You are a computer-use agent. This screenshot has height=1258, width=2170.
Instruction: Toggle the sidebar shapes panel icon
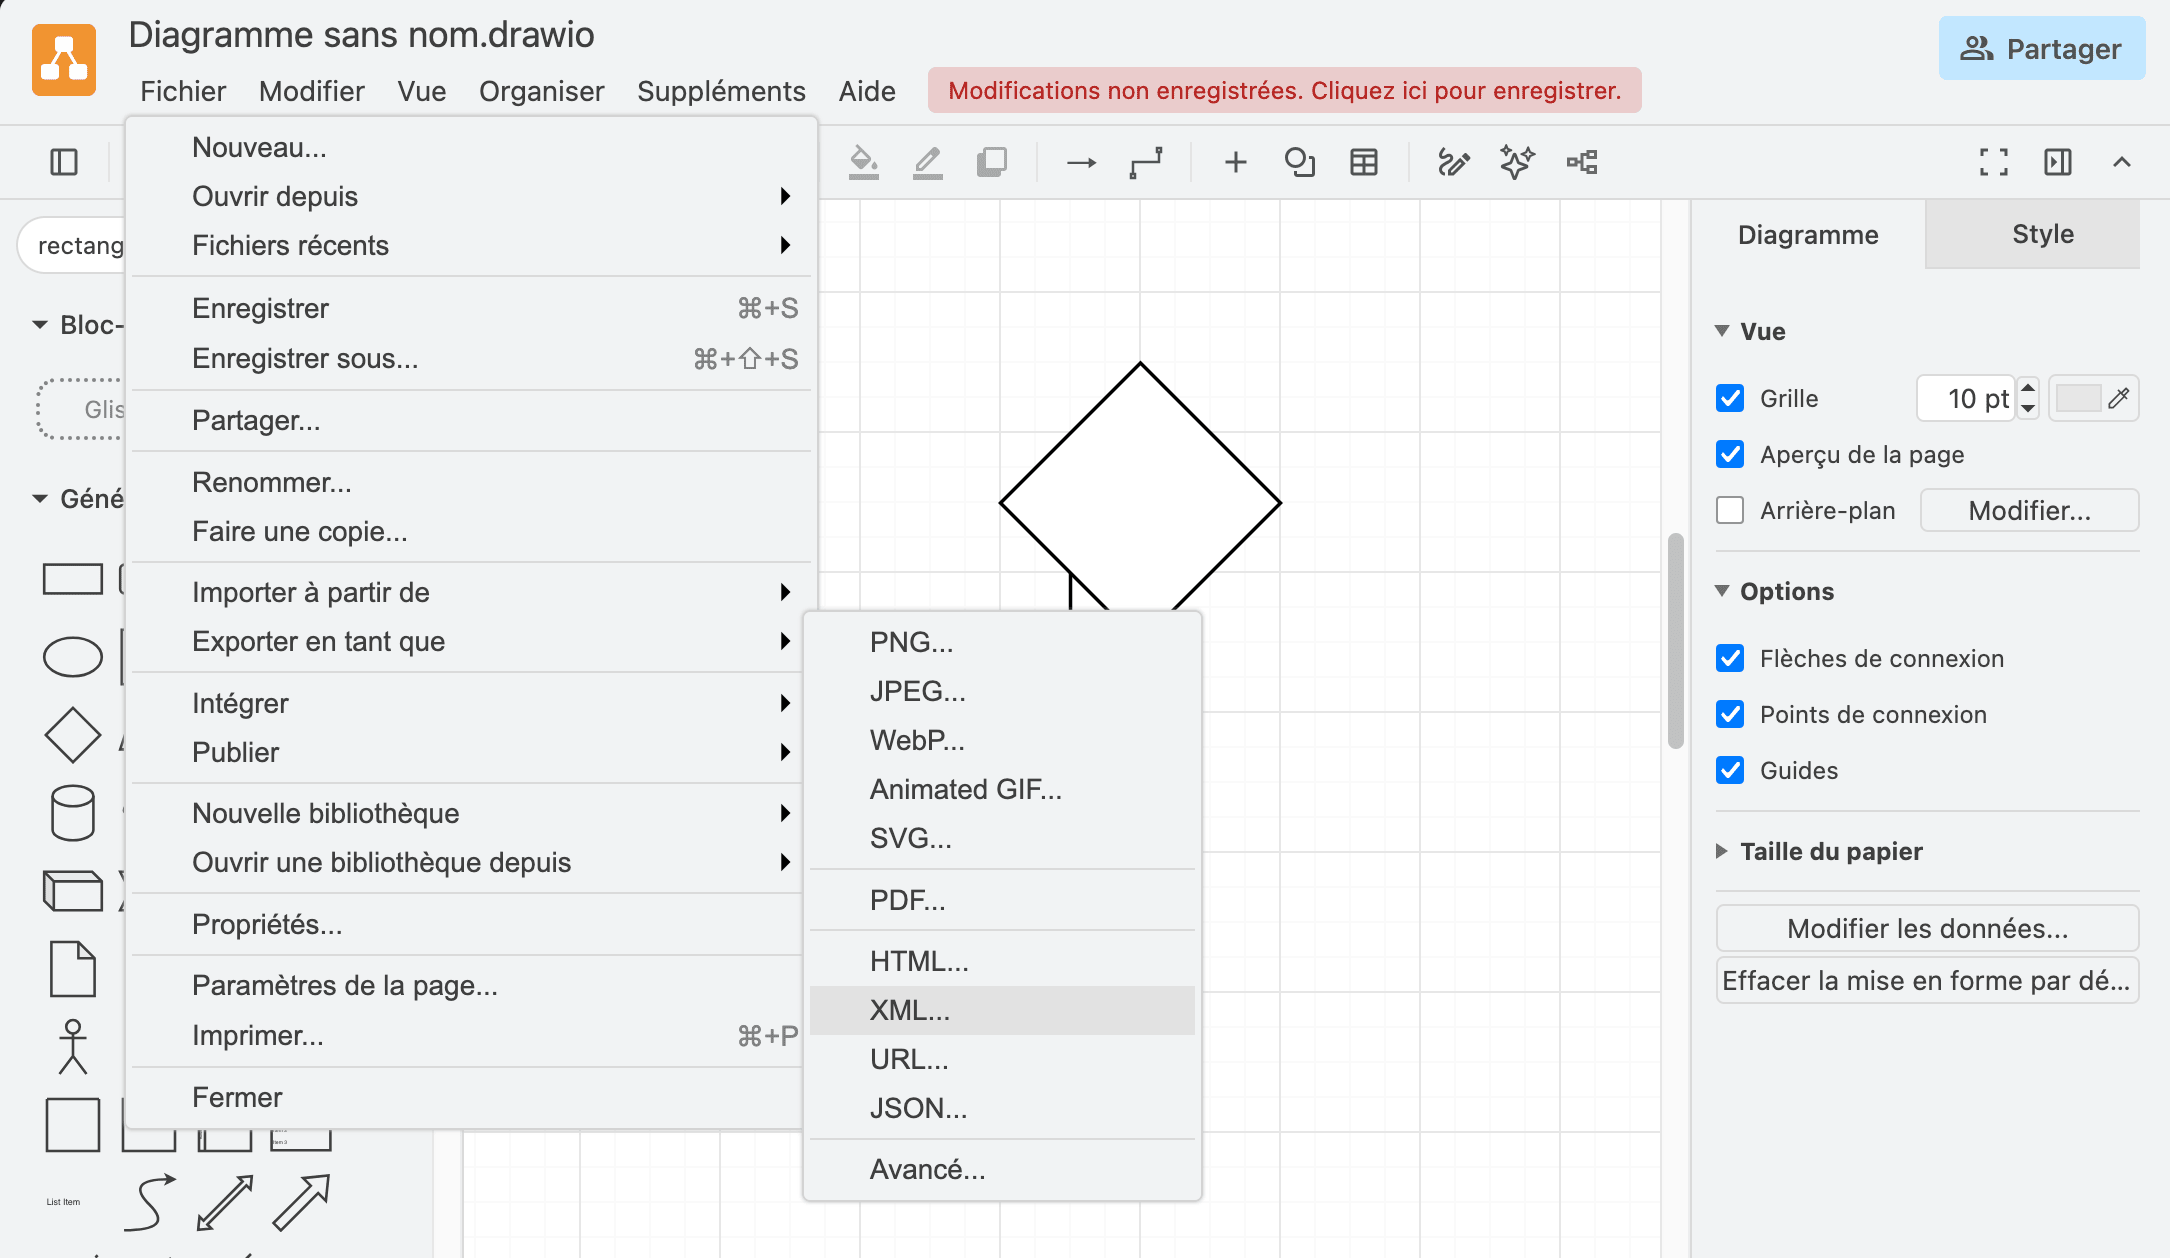(64, 162)
